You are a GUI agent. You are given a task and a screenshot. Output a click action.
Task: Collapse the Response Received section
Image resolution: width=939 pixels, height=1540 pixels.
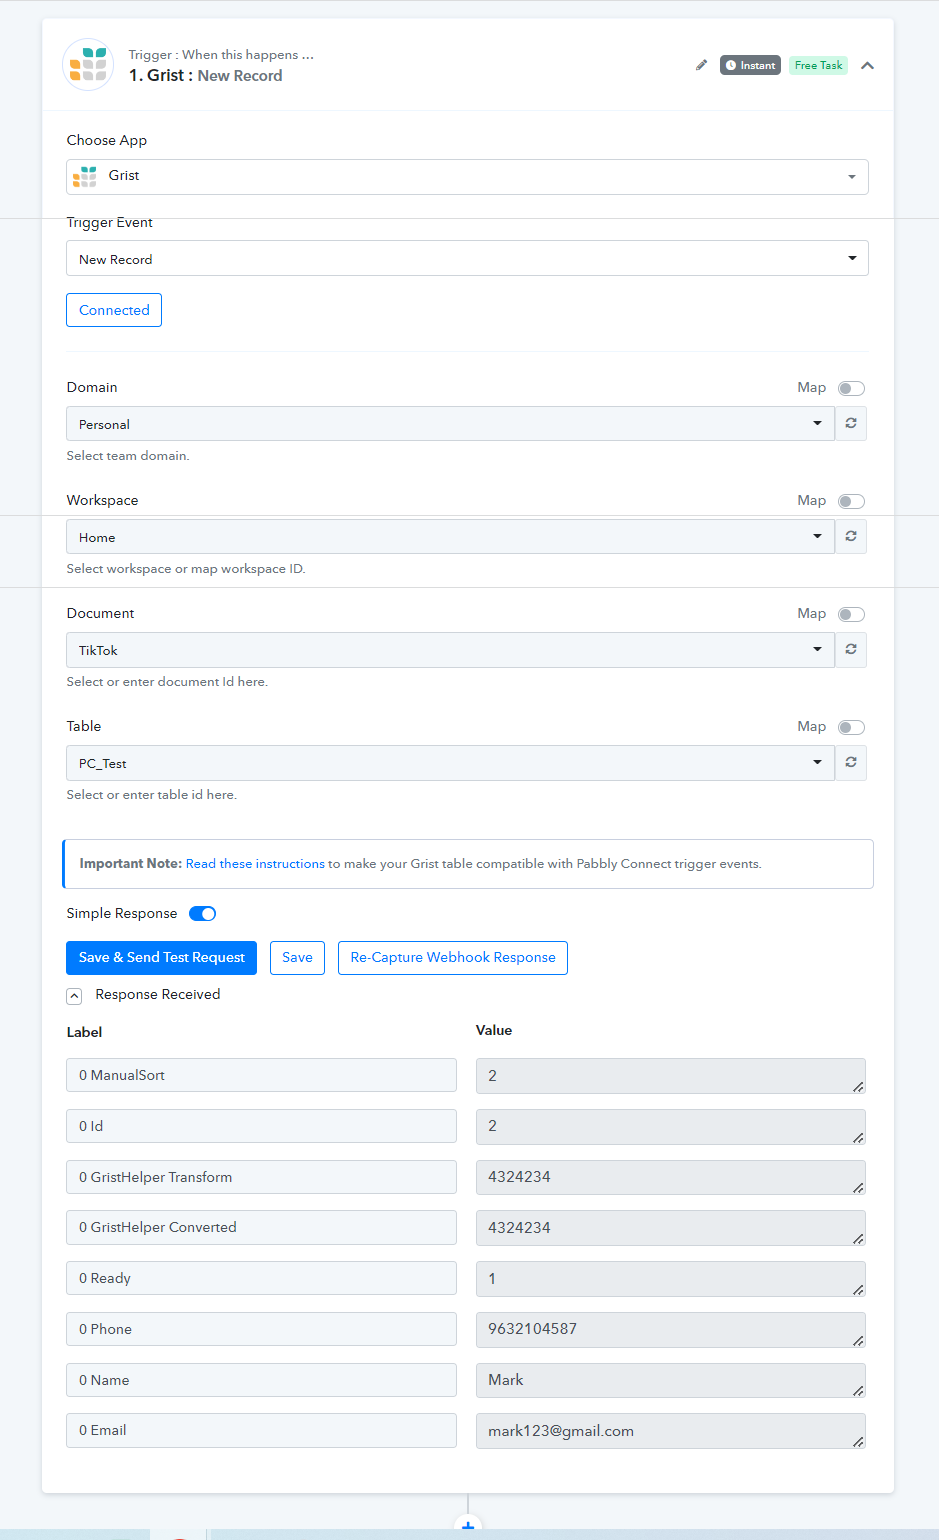(x=74, y=996)
